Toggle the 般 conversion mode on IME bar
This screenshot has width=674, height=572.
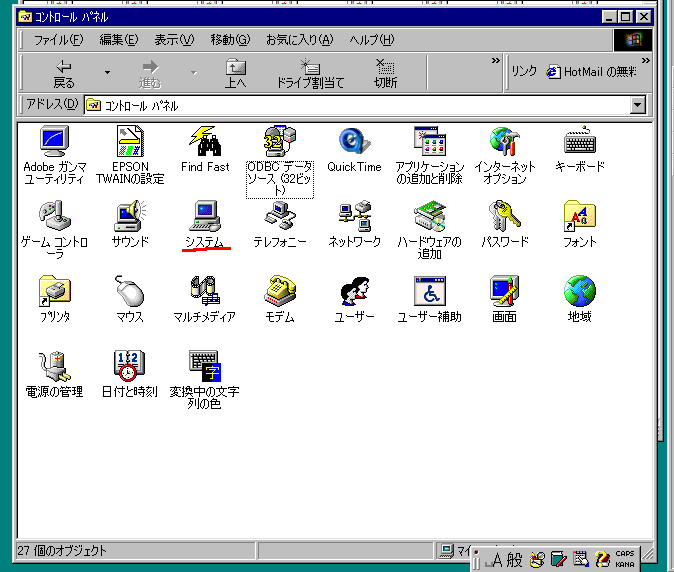coord(514,560)
